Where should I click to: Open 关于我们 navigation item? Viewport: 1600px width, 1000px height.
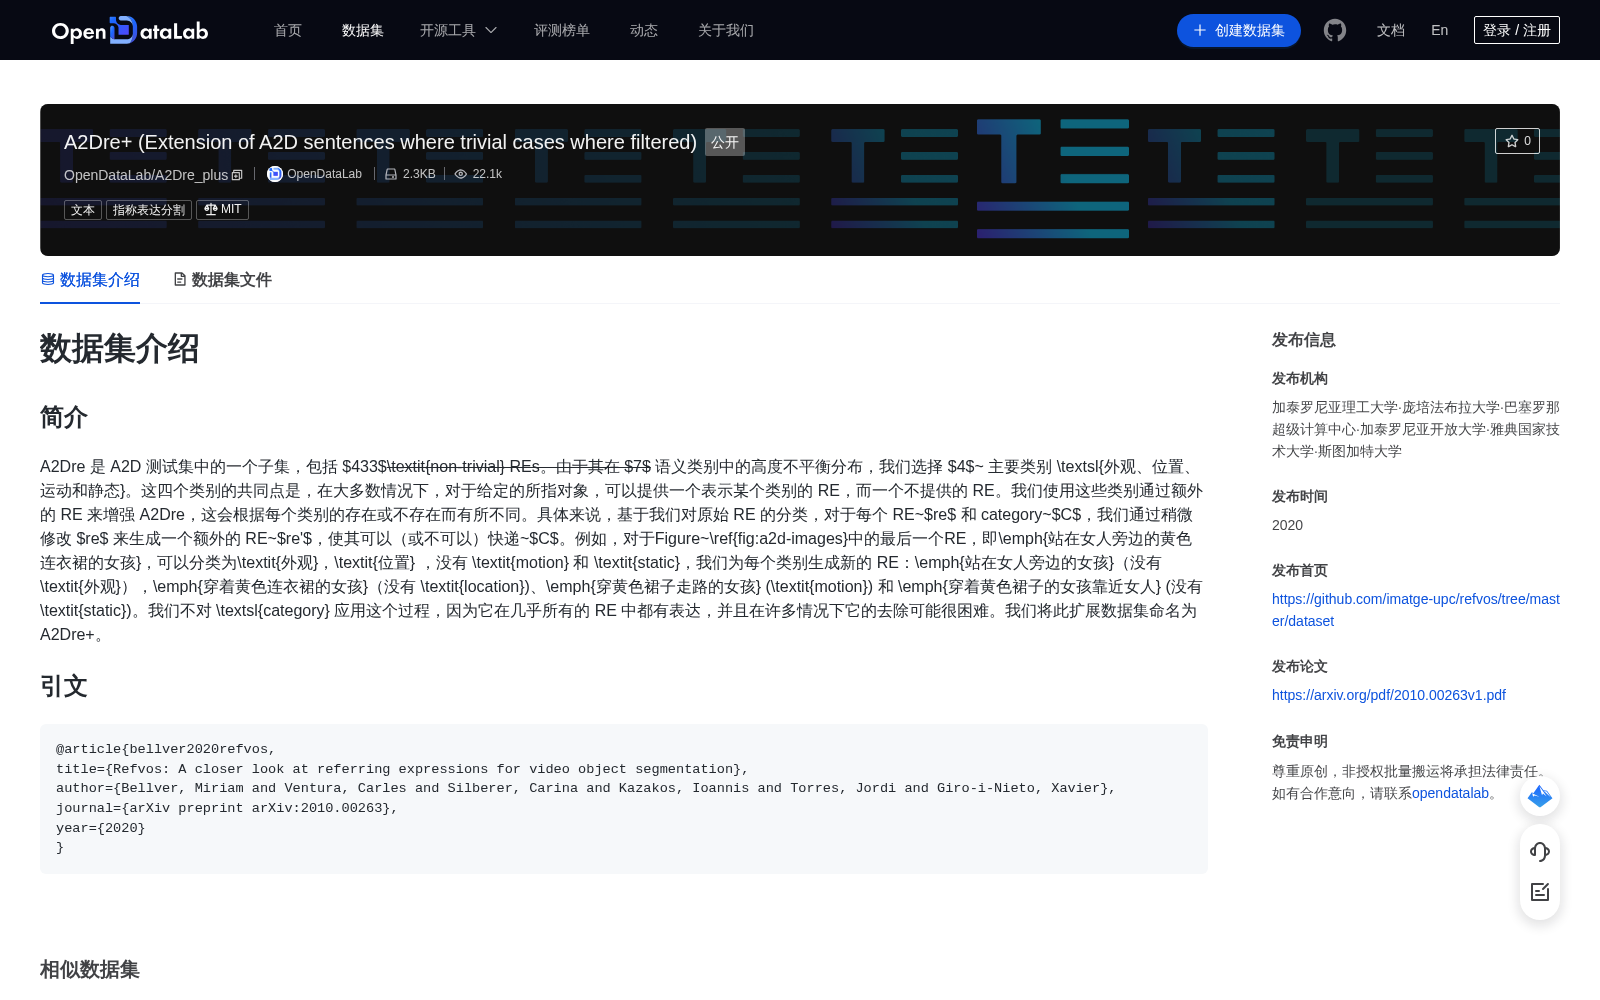click(x=726, y=30)
